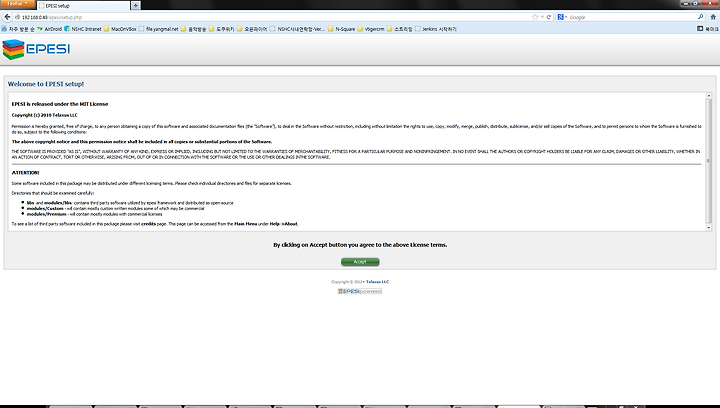Go to the browser Home icon
Screen dimensions: 720x408
click(x=713, y=17)
